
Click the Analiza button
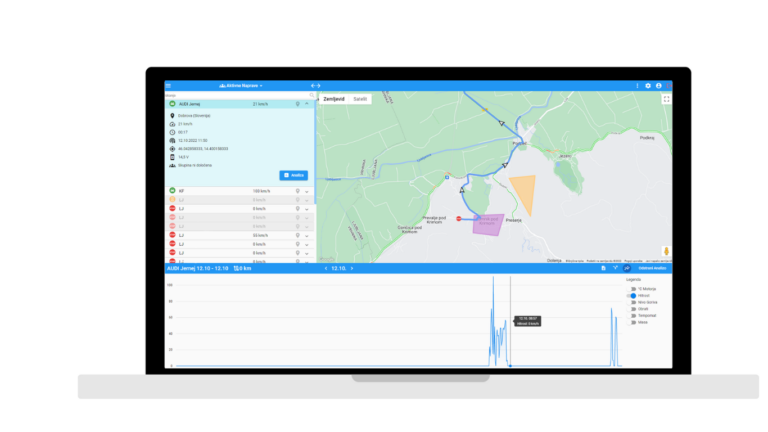(293, 175)
